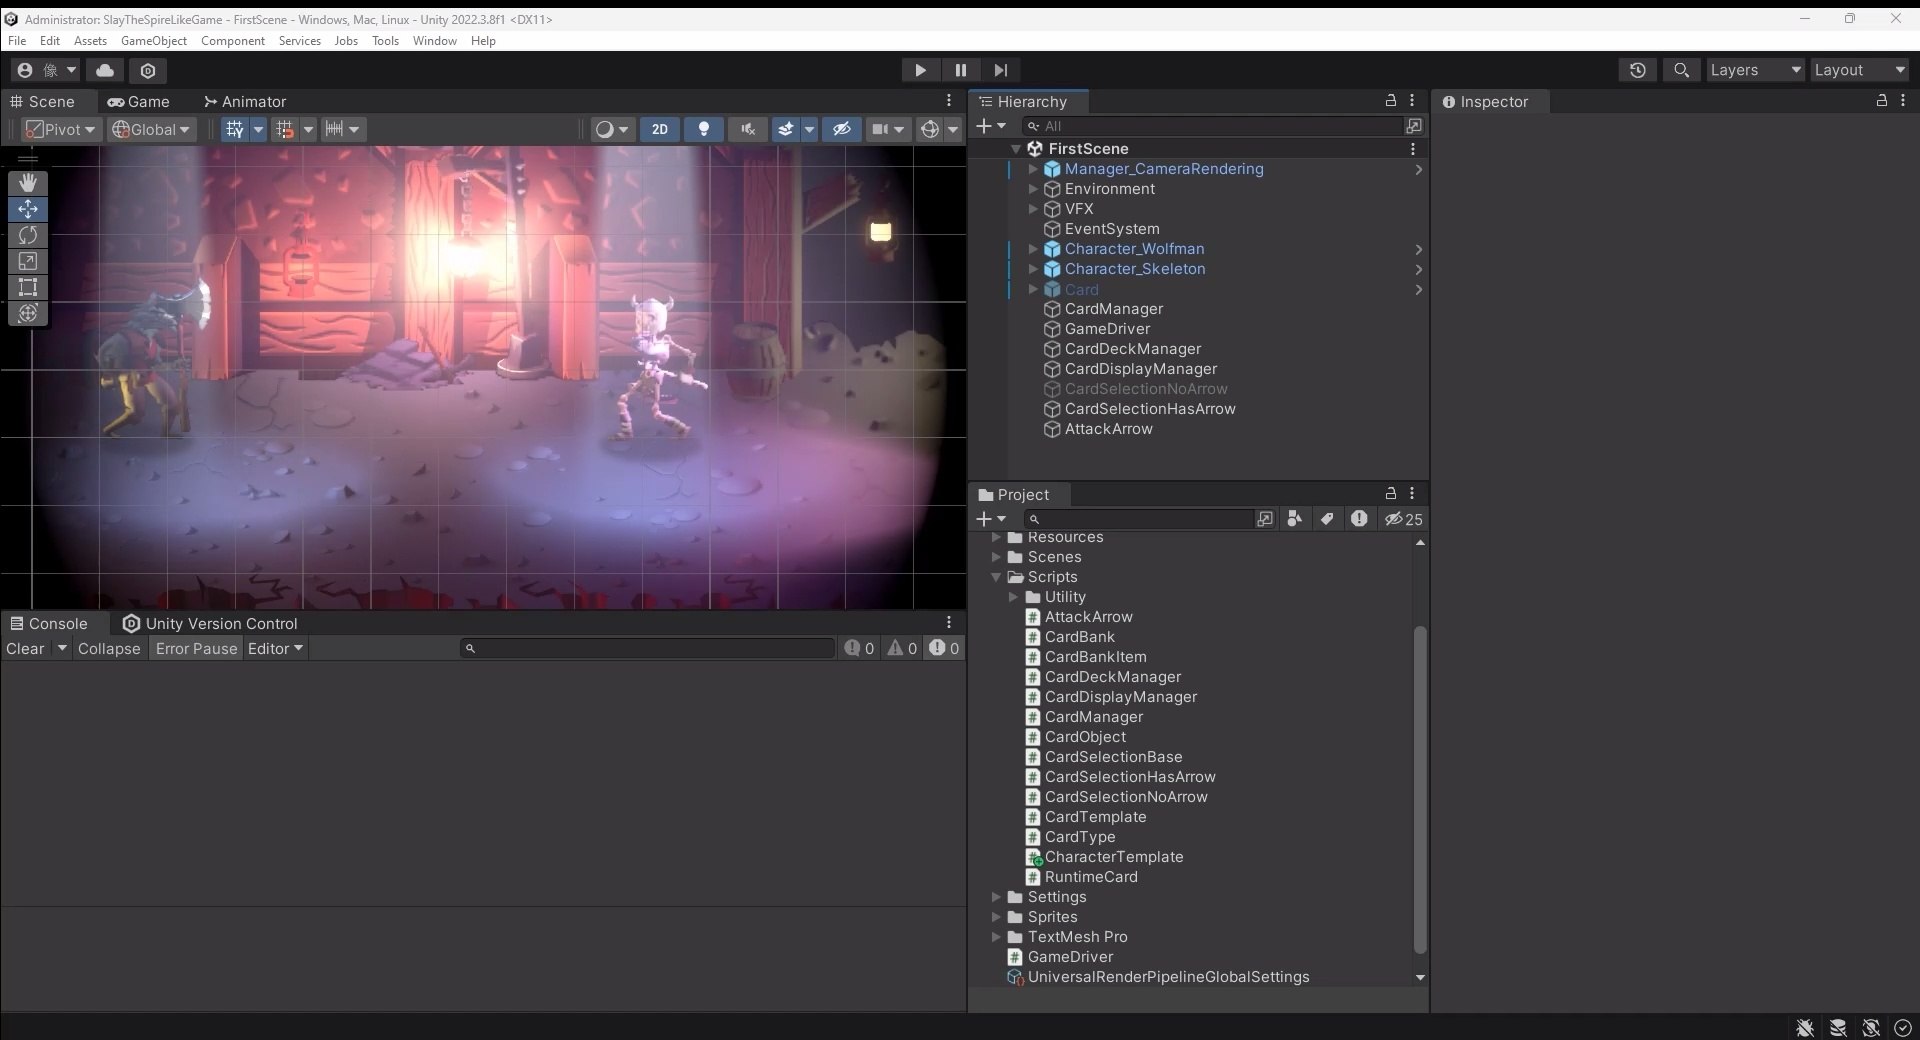Collapse the Scripts folder in Project

click(x=996, y=577)
